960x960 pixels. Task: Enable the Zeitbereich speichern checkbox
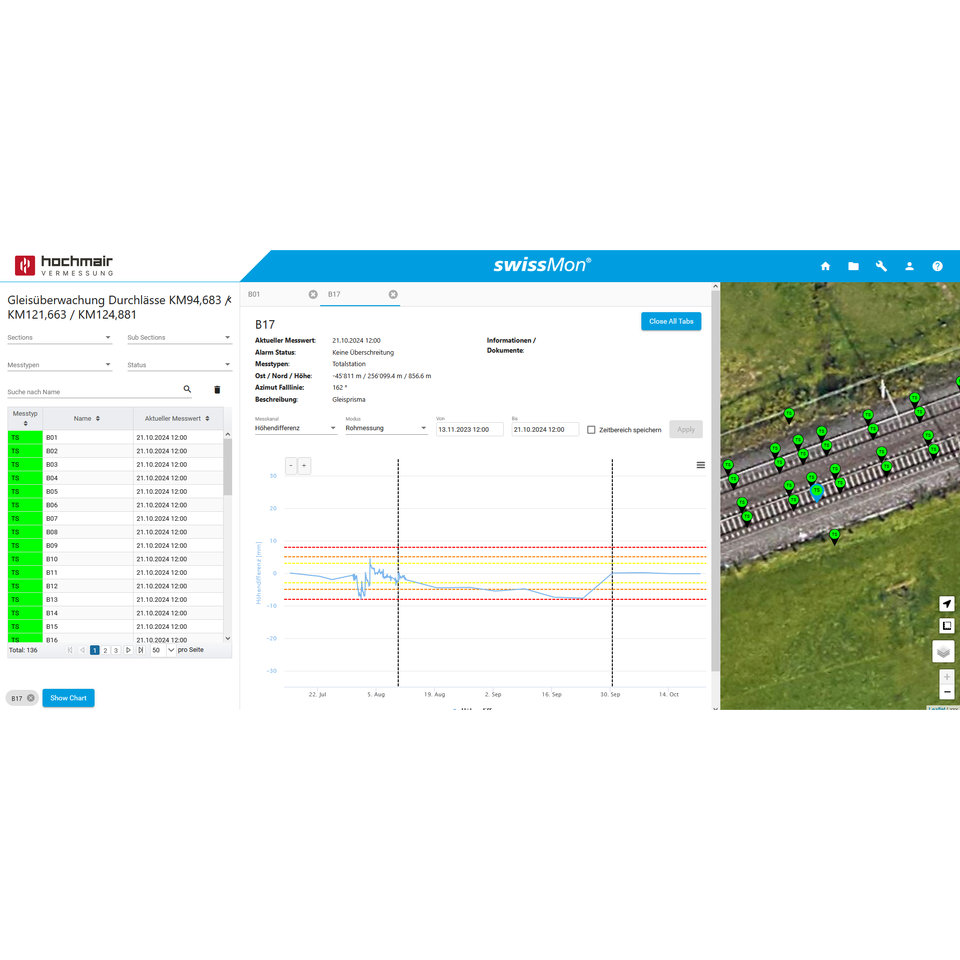(591, 430)
